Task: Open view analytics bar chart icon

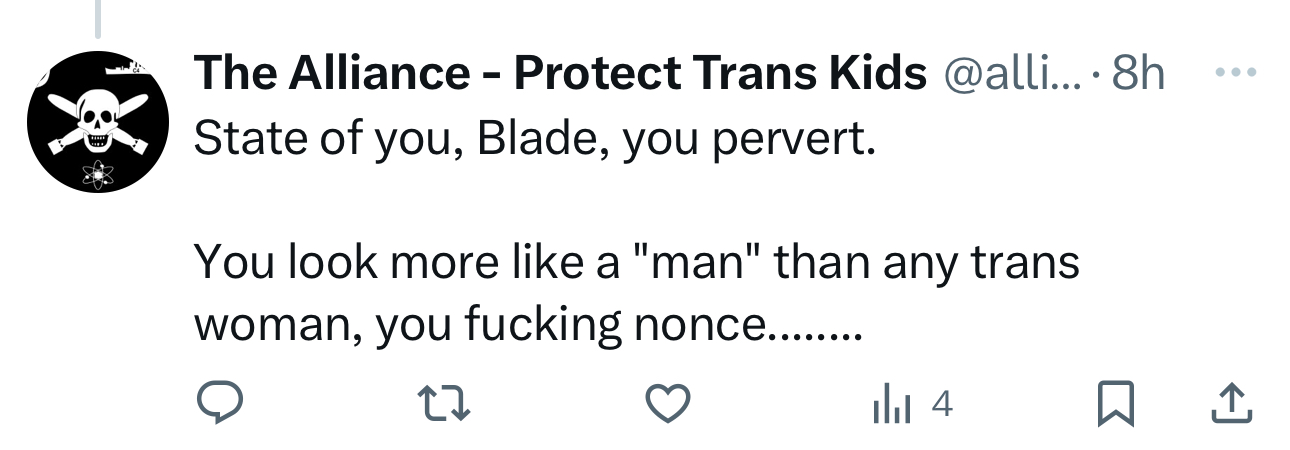Action: coord(889,404)
